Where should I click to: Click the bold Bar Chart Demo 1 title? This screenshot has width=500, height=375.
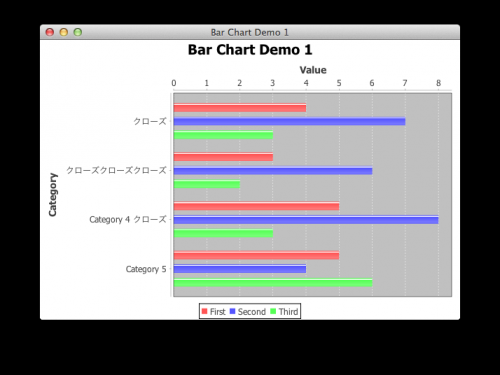click(250, 50)
